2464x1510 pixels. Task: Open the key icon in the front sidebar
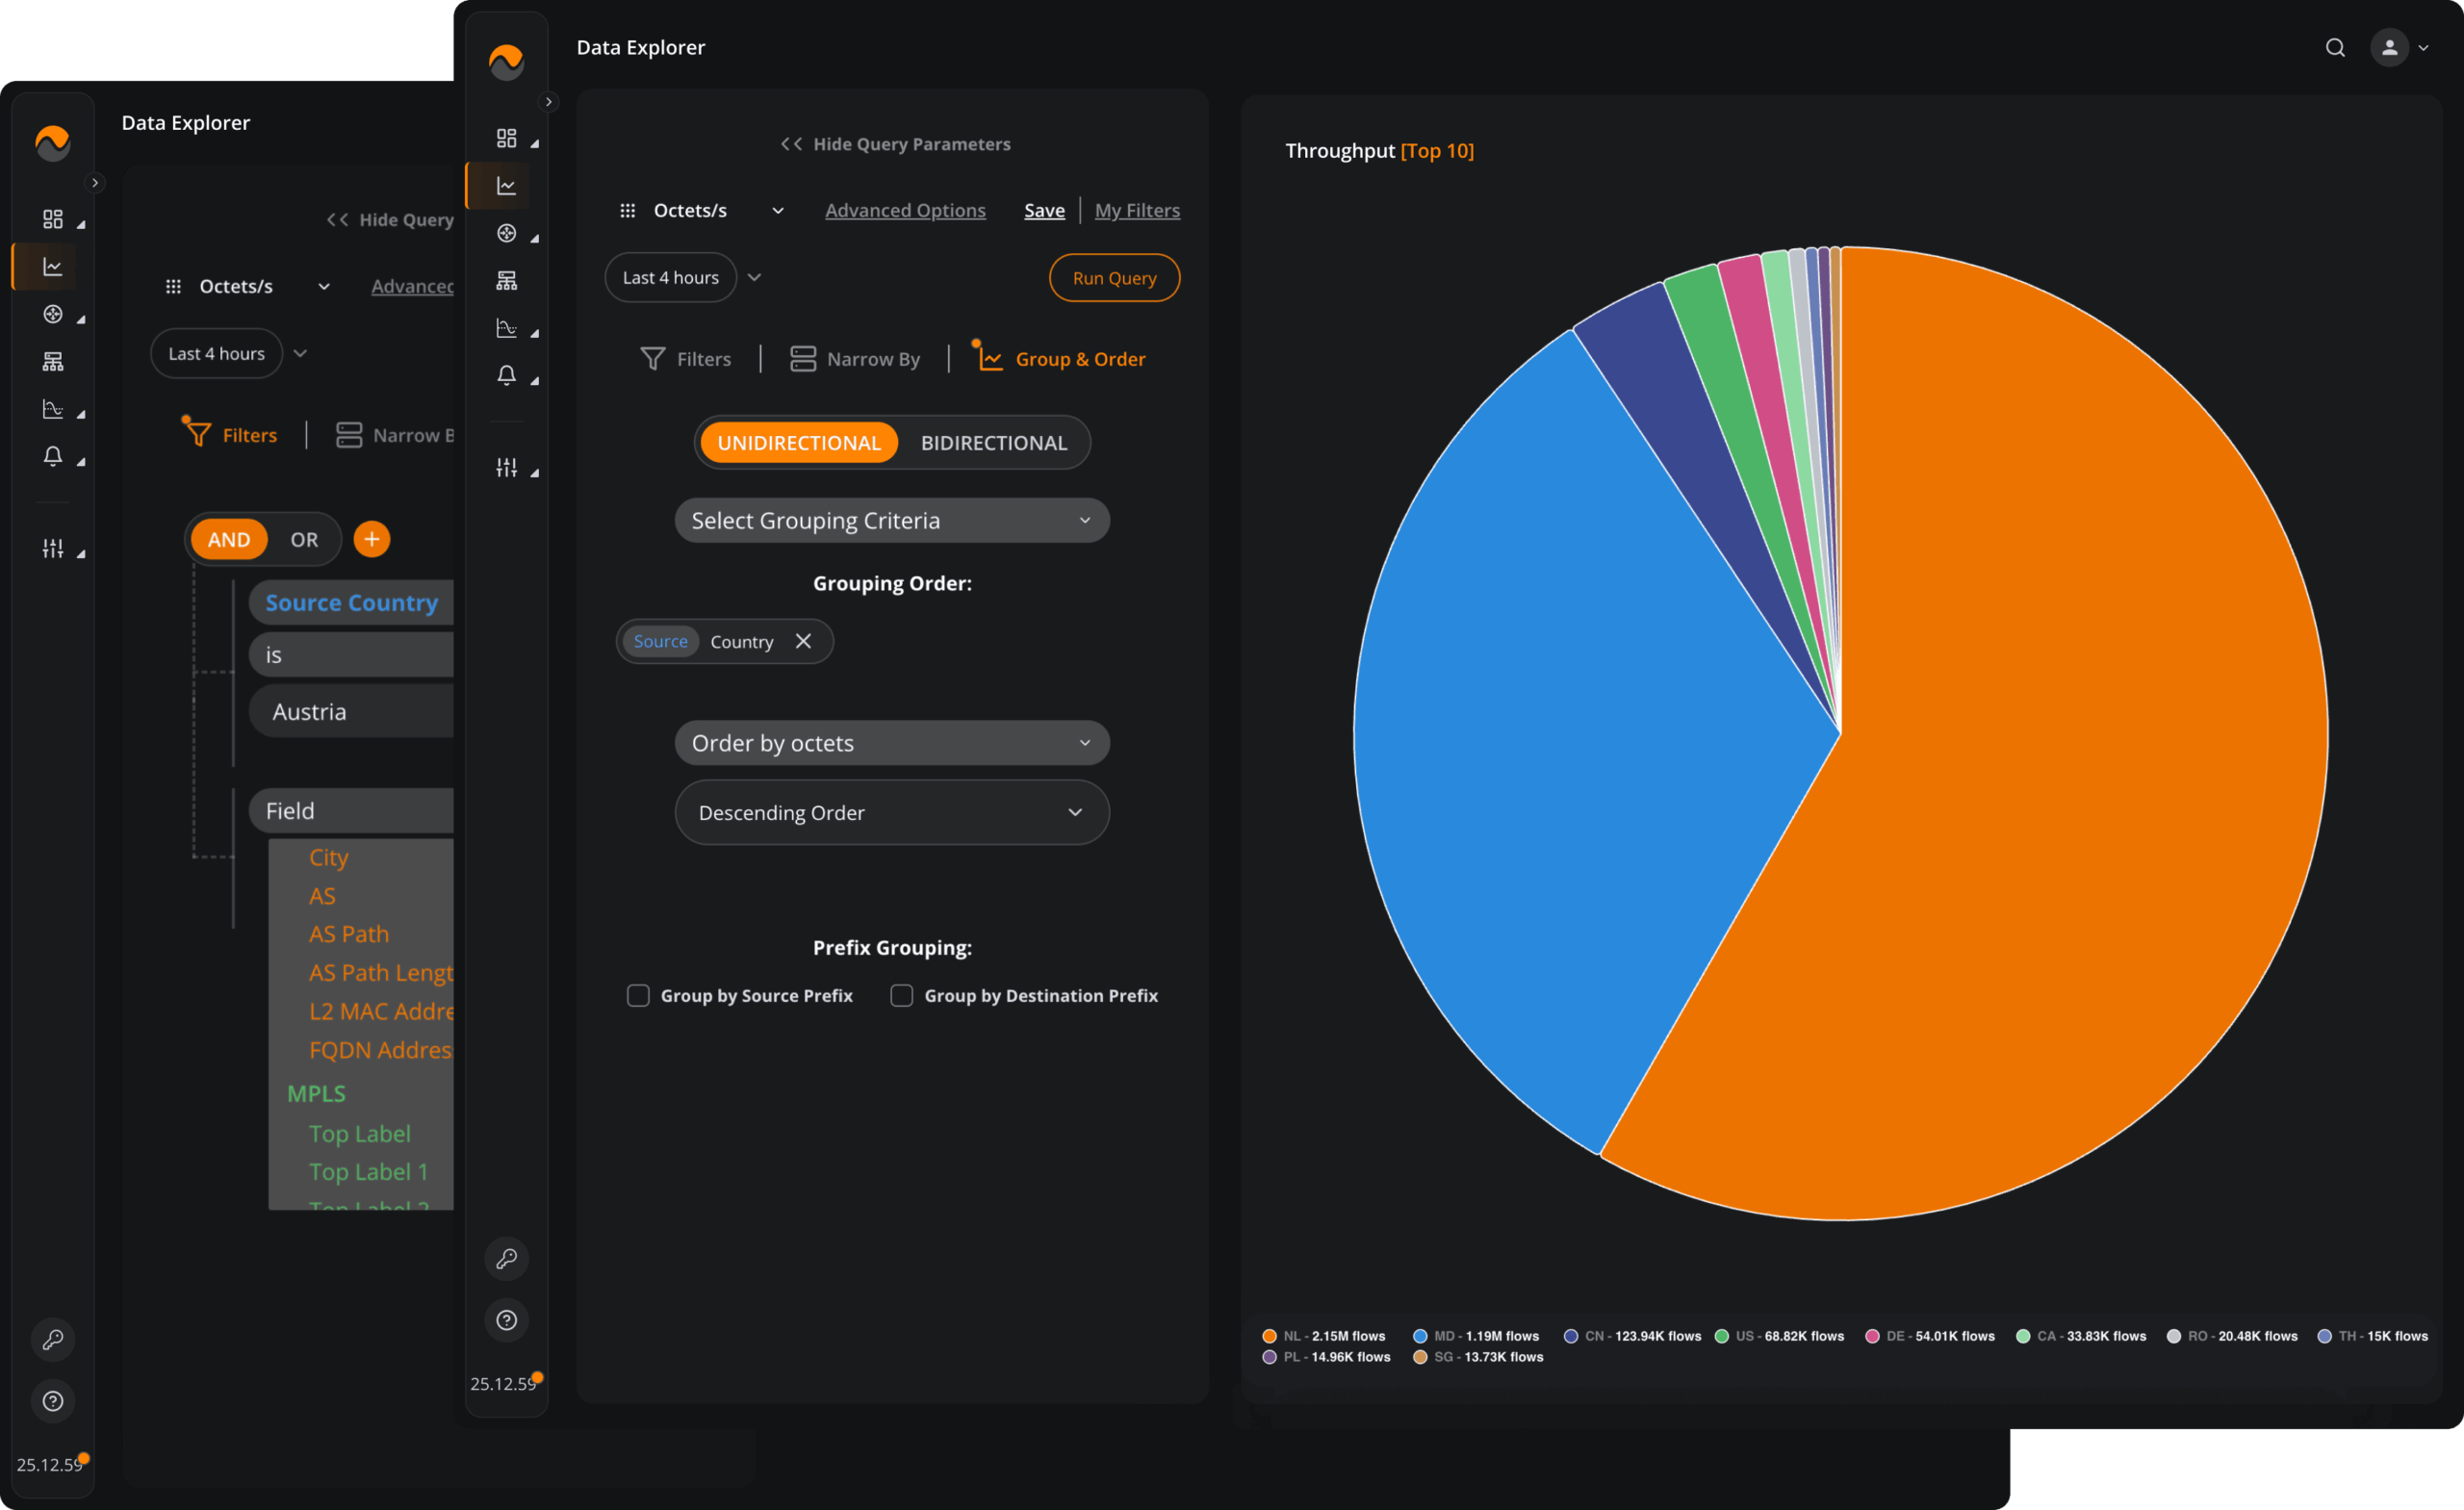[506, 1258]
